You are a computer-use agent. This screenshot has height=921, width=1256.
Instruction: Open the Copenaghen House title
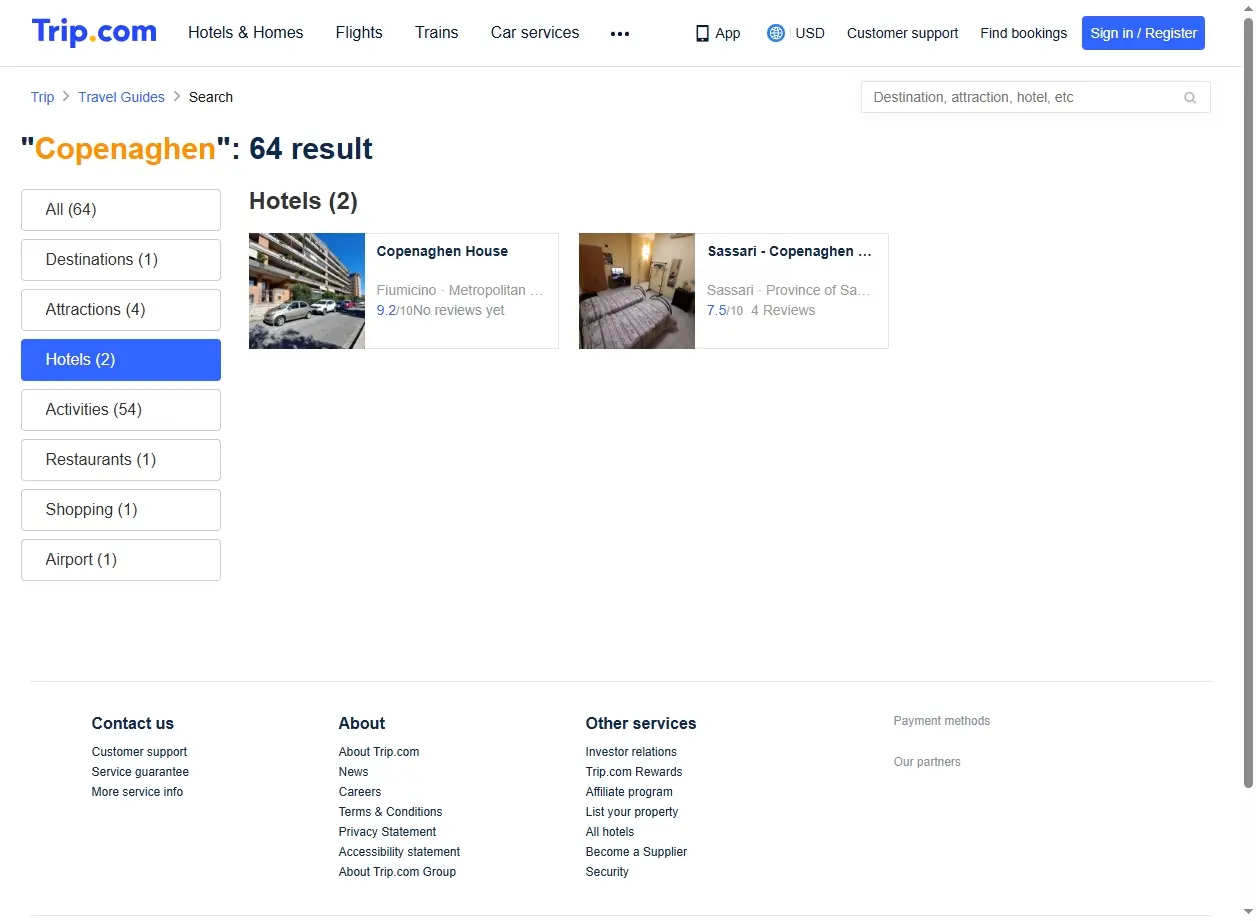click(x=442, y=251)
